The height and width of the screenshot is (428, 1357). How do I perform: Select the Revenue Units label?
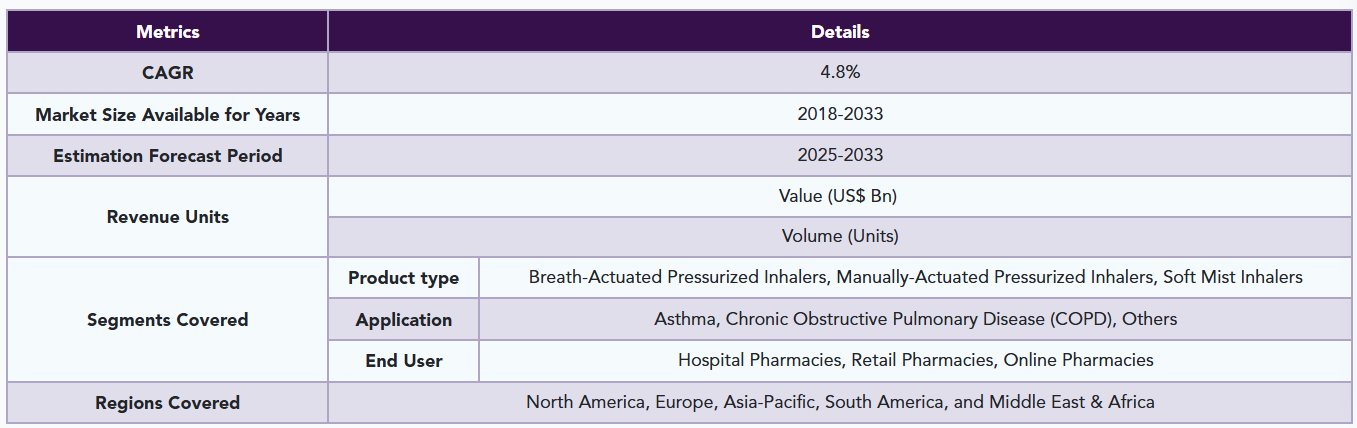(x=168, y=216)
